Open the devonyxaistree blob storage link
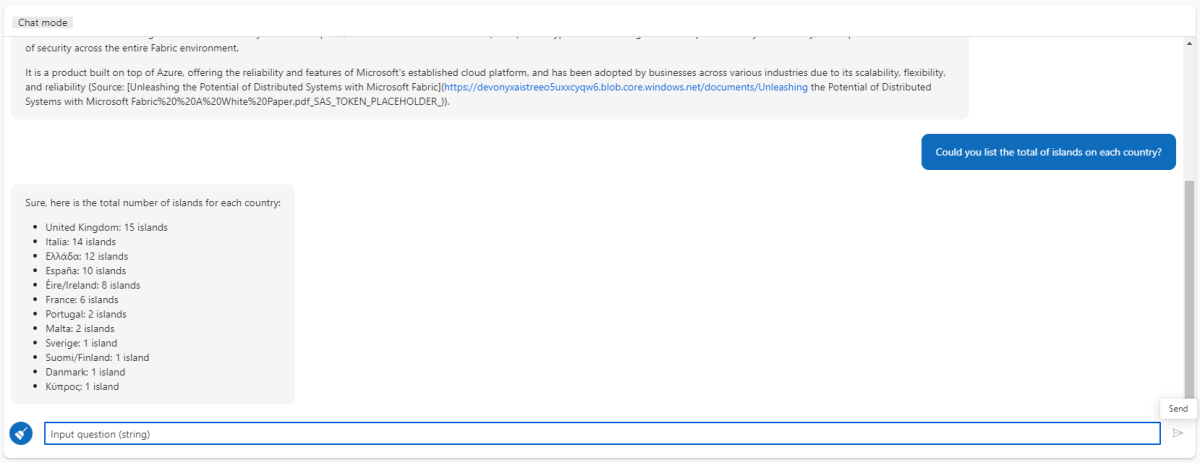 626,87
